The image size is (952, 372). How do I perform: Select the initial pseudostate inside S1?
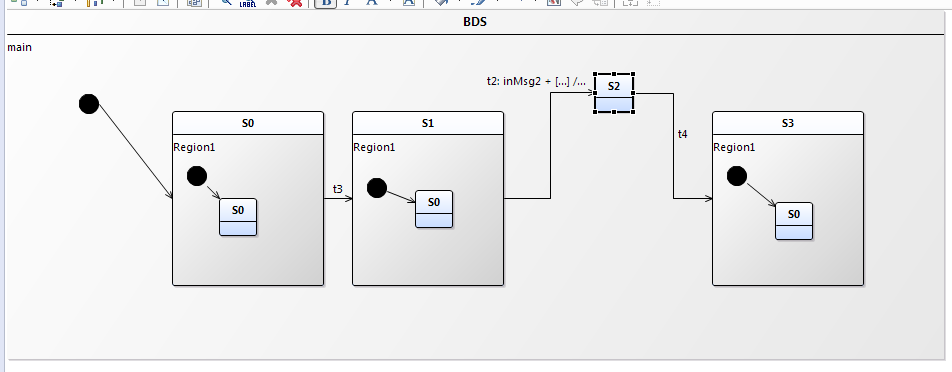click(x=377, y=188)
